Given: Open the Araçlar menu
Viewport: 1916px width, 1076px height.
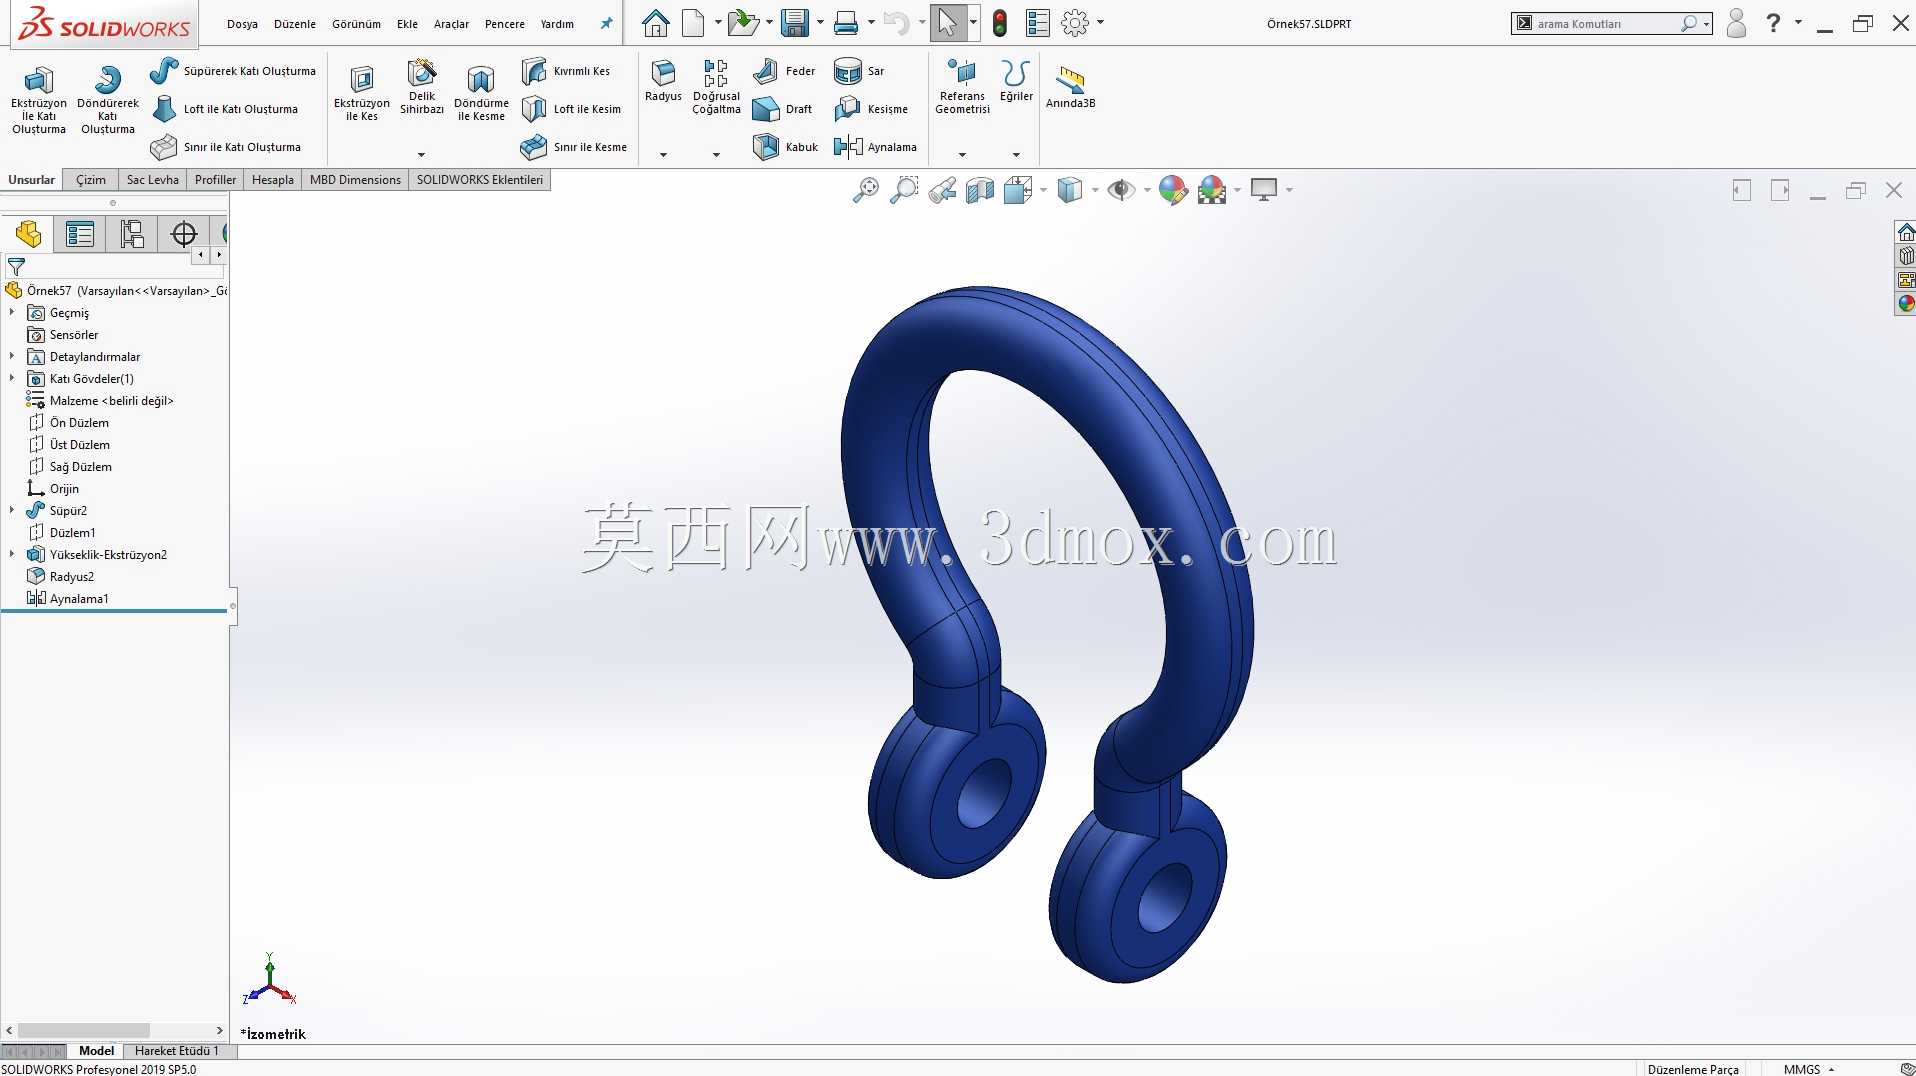Looking at the screenshot, I should tap(451, 24).
